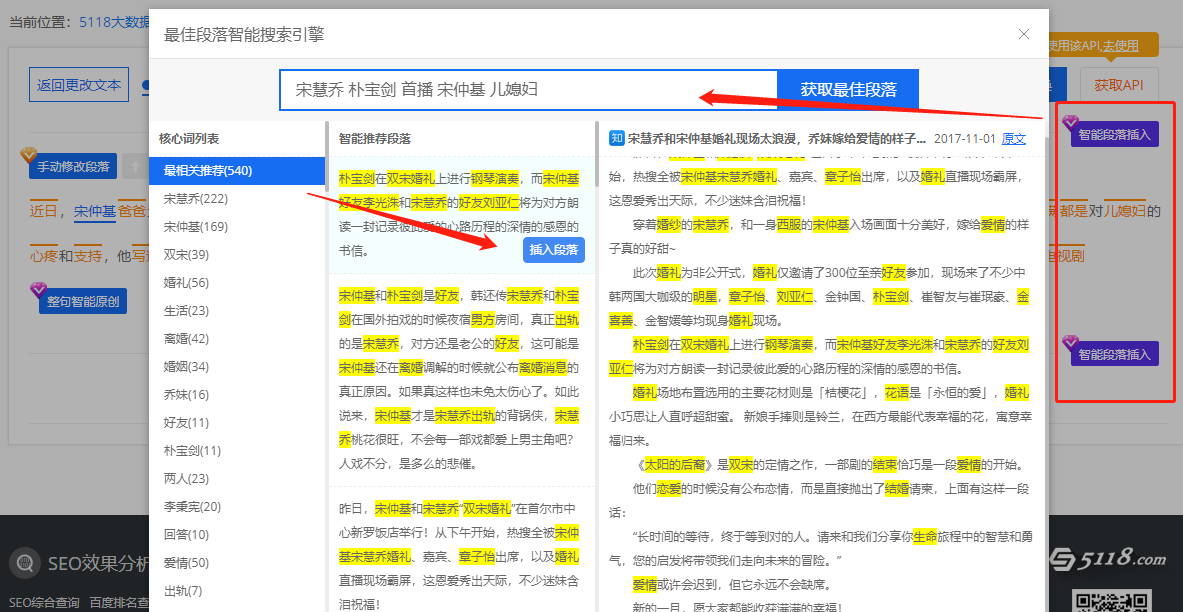Select keyword 宋慧乔(222)

point(195,198)
